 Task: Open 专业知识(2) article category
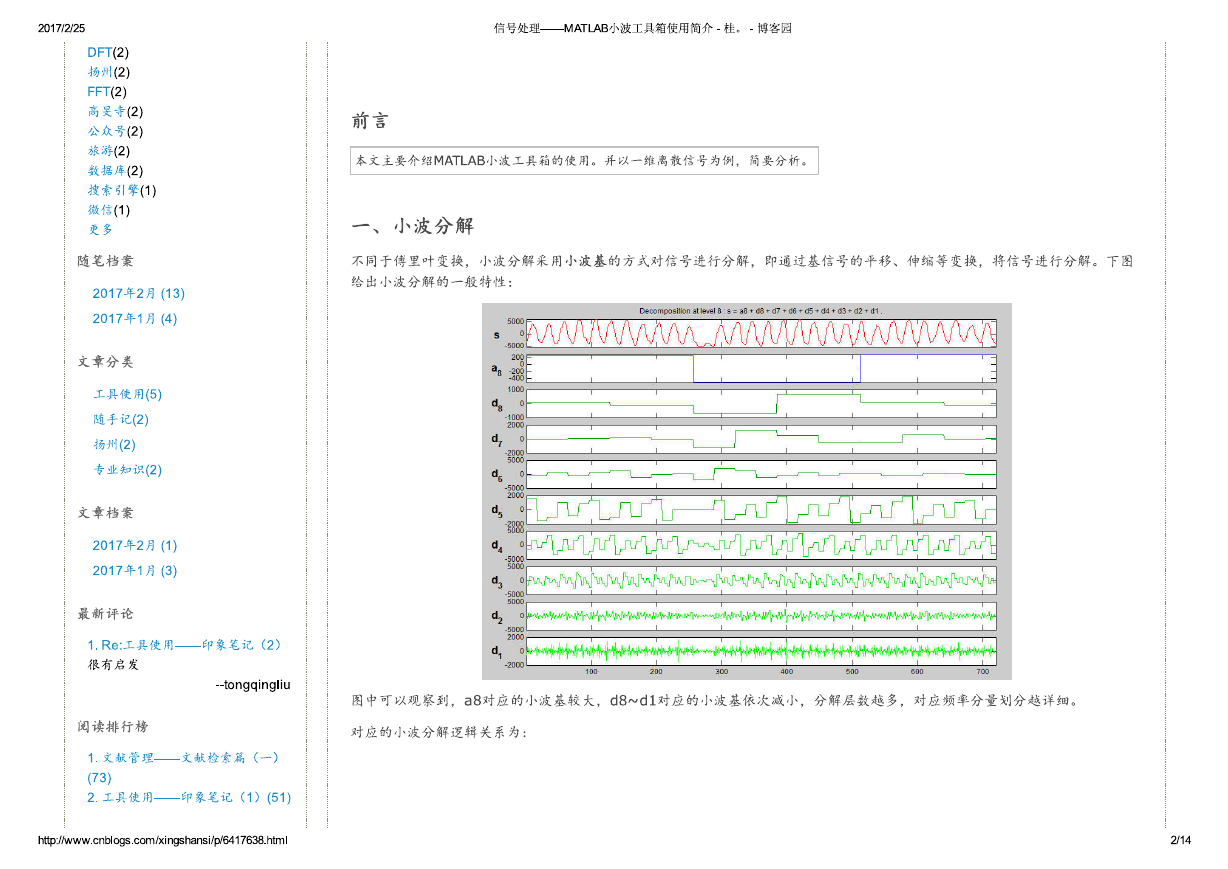127,469
